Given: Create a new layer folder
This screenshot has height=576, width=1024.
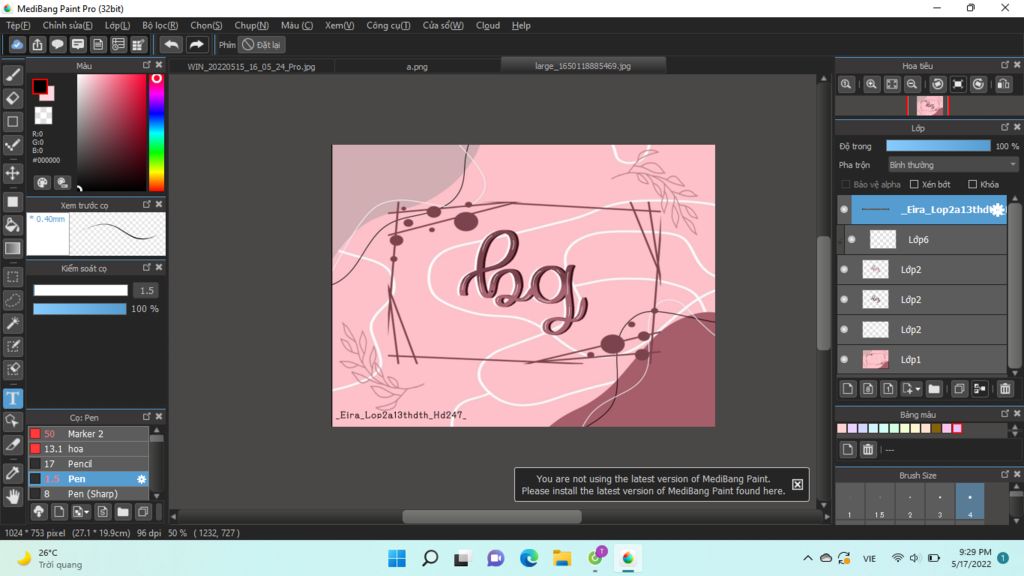Looking at the screenshot, I should 934,389.
